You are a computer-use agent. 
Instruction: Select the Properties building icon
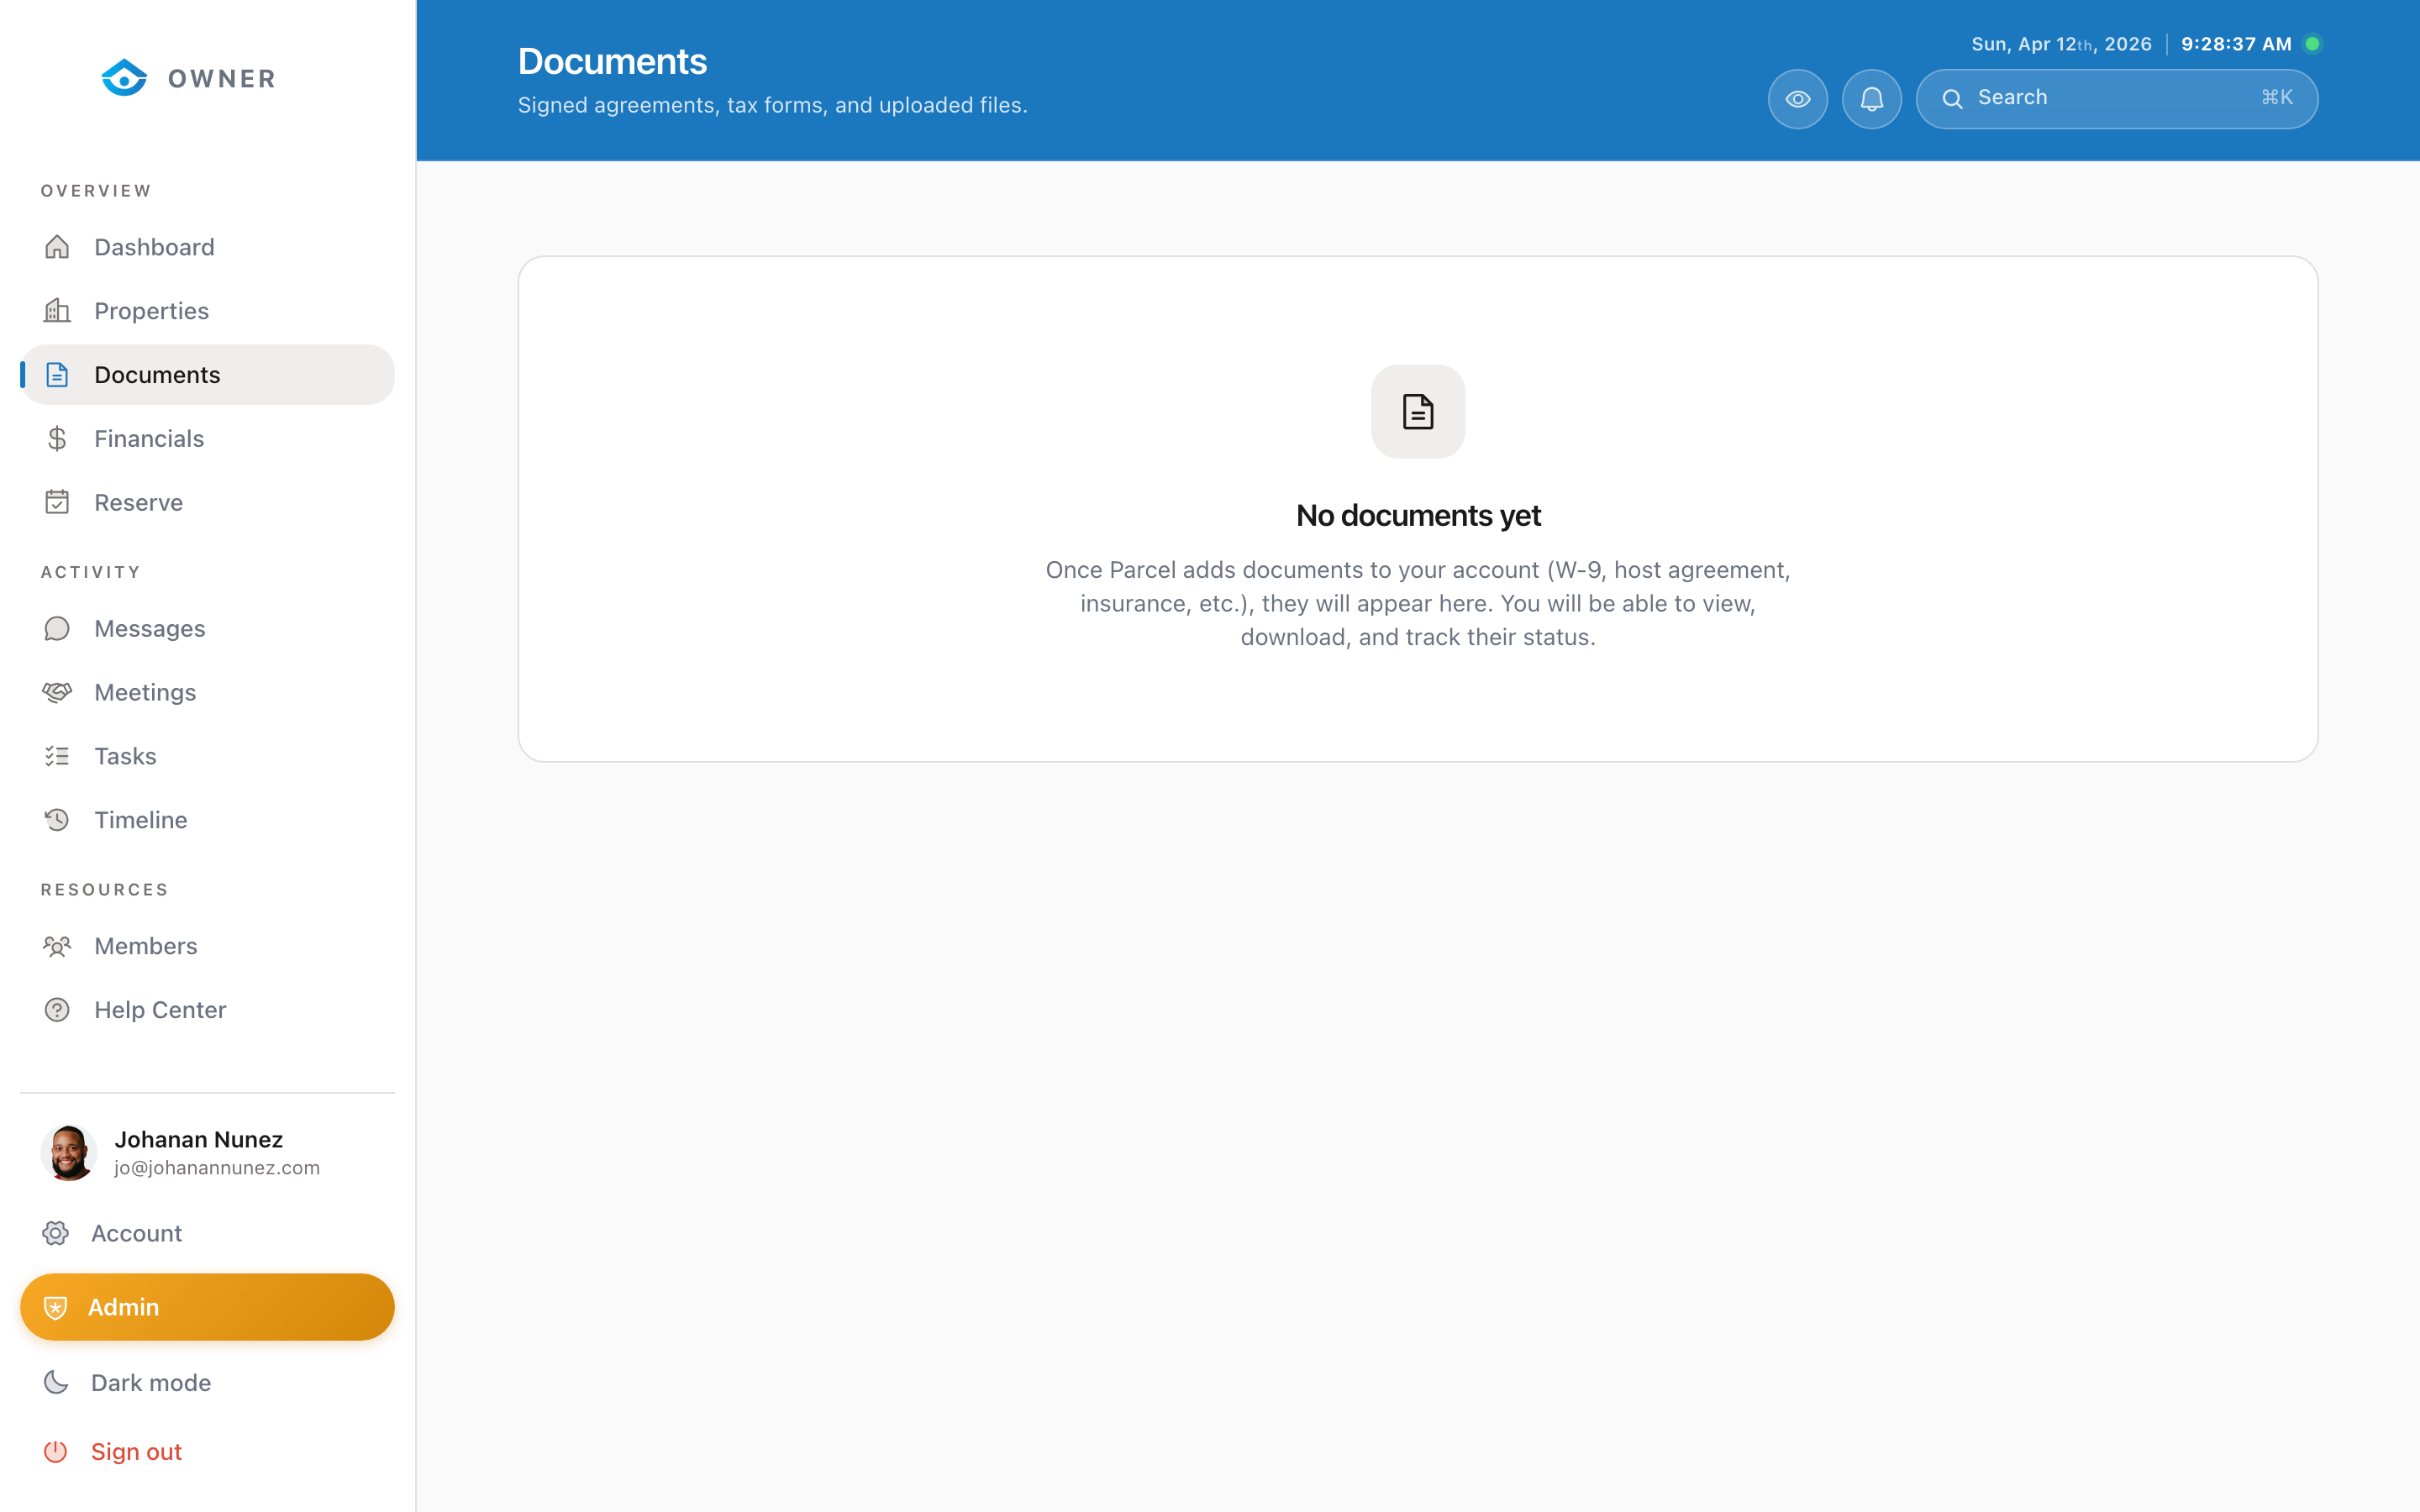pyautogui.click(x=57, y=311)
